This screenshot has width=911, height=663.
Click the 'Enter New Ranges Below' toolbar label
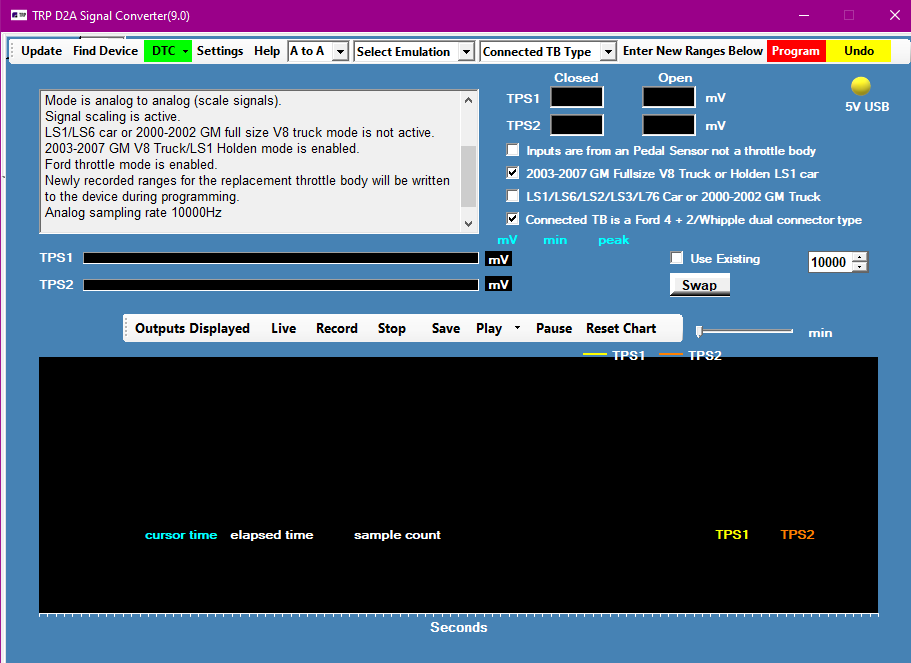(x=693, y=51)
